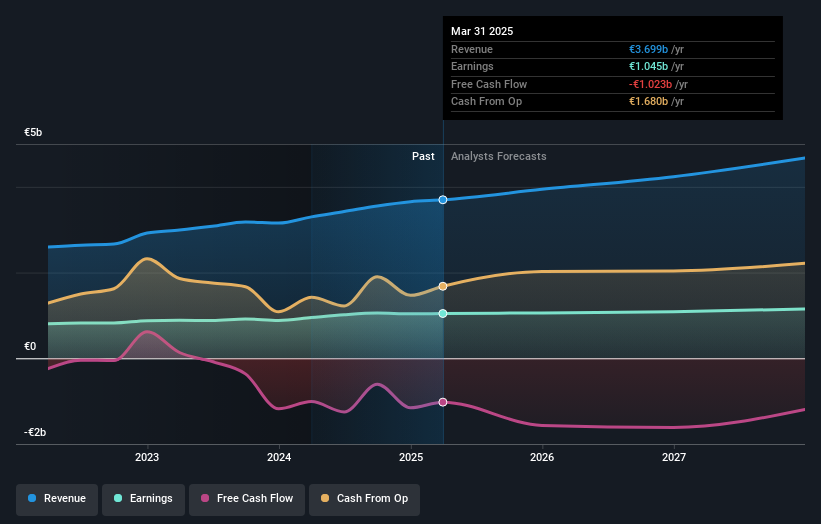The width and height of the screenshot is (821, 524).
Task: Click the -€2b y-axis label
Action: coord(35,432)
